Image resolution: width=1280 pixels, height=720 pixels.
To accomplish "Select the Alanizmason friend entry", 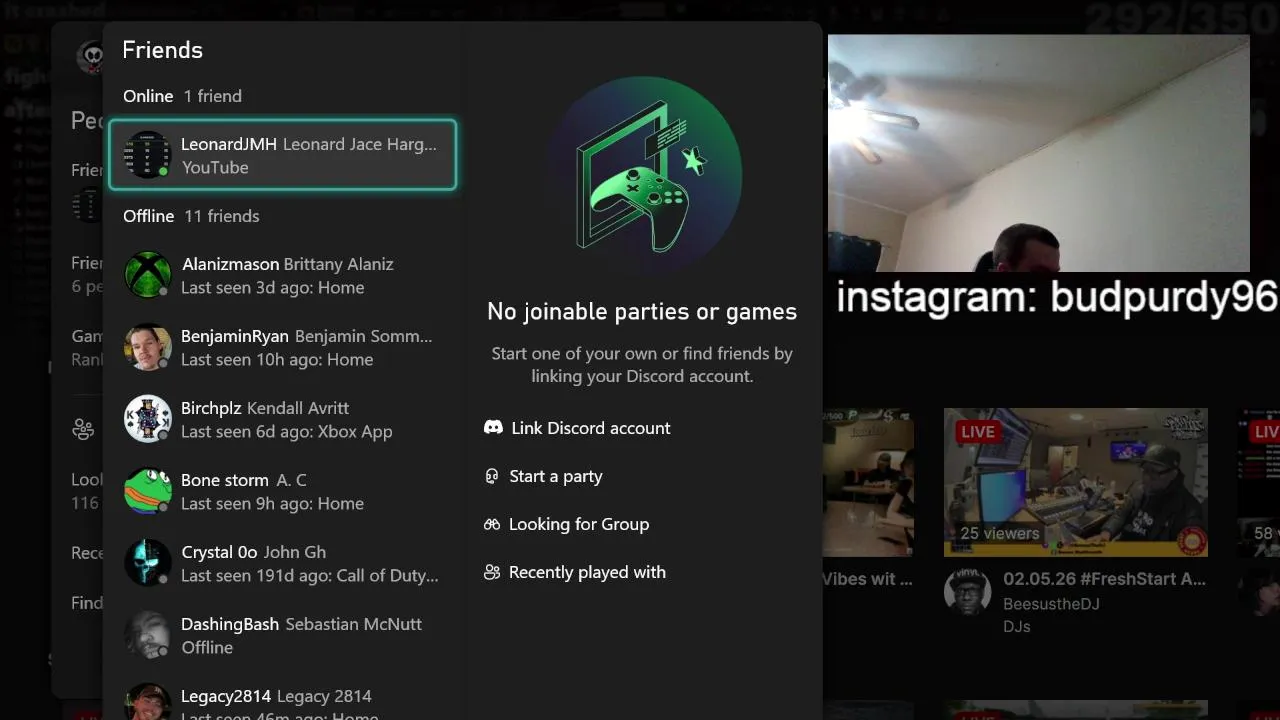I will pos(282,275).
